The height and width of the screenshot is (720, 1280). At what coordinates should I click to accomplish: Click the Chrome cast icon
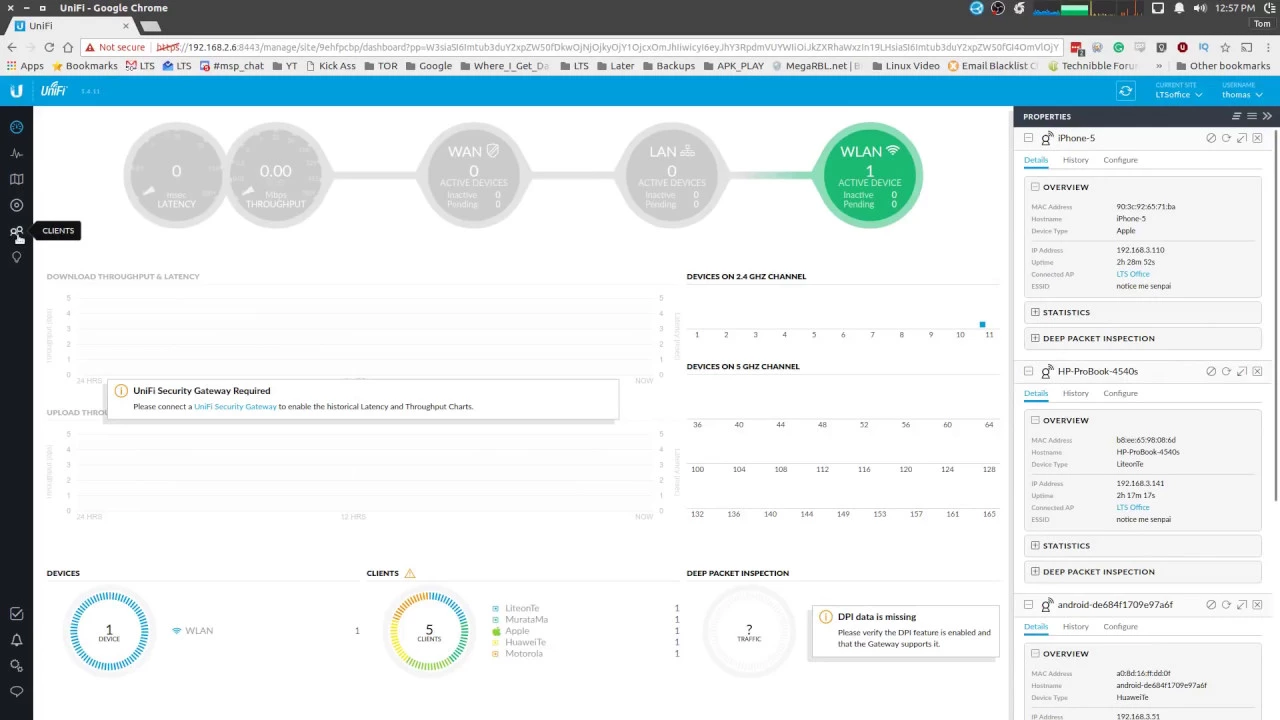click(1247, 47)
